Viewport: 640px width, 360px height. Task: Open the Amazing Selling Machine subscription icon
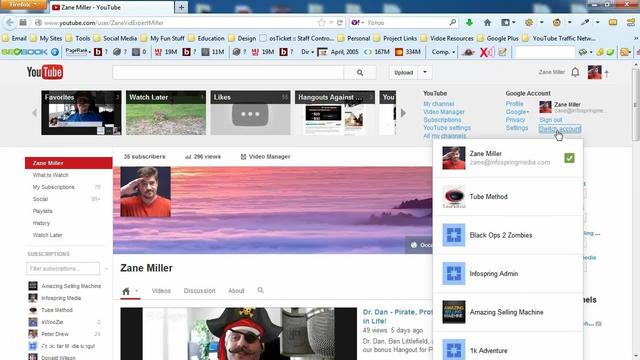pos(33,286)
